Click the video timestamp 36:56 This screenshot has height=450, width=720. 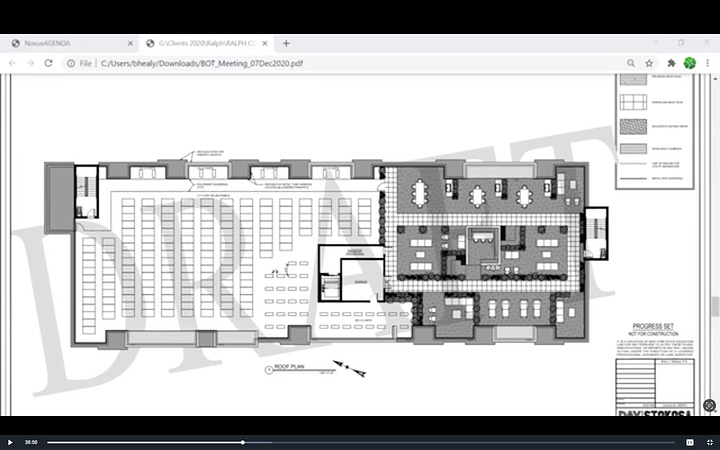pyautogui.click(x=31, y=442)
